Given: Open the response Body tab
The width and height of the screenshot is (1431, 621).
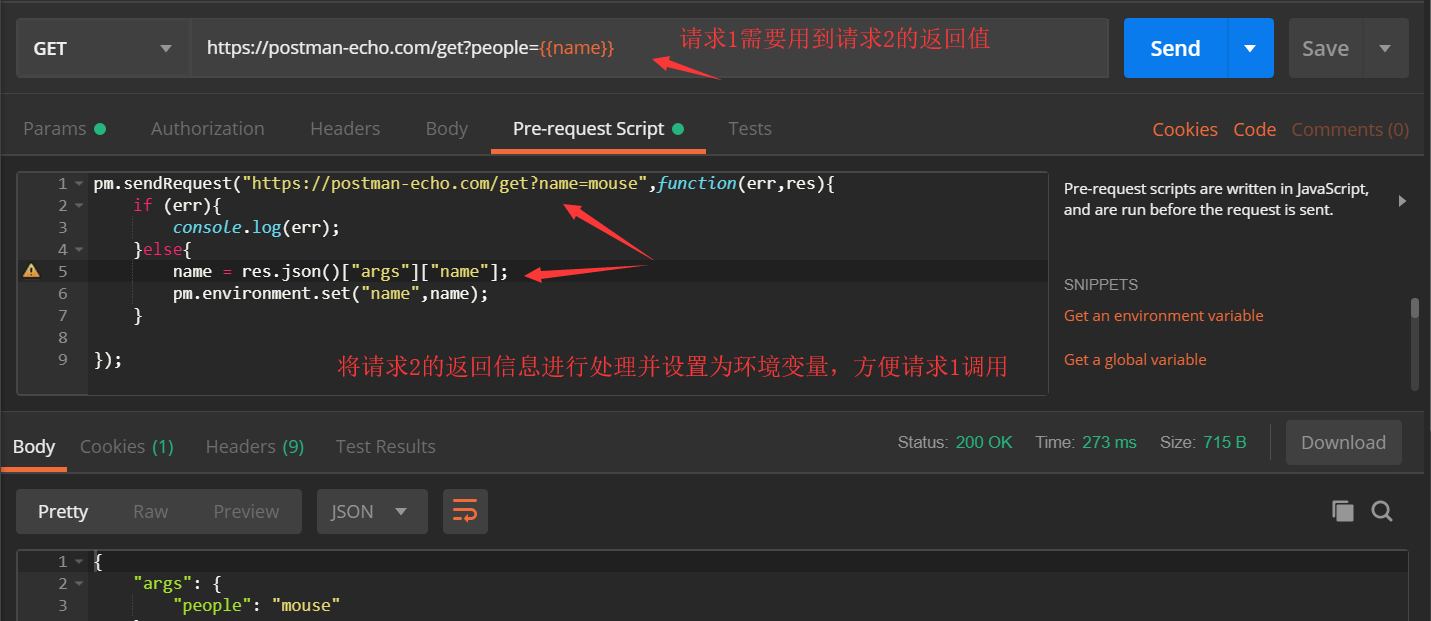Looking at the screenshot, I should pyautogui.click(x=34, y=446).
